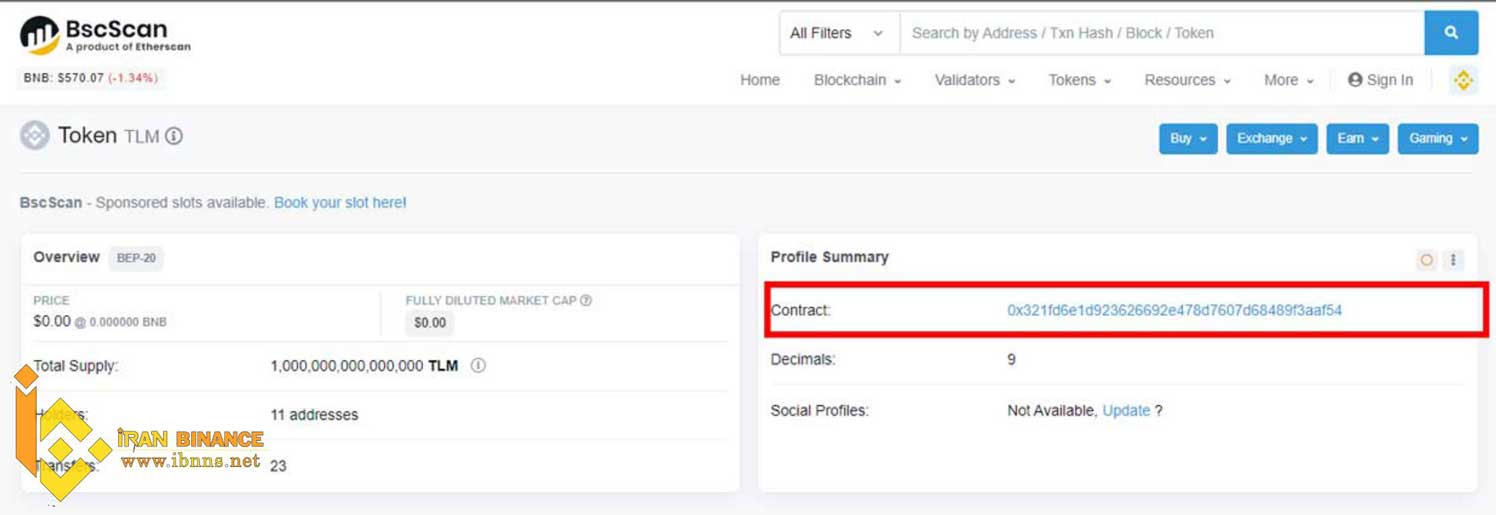
Task: Open the three-dot menu in Profile Summary
Action: 1453,260
